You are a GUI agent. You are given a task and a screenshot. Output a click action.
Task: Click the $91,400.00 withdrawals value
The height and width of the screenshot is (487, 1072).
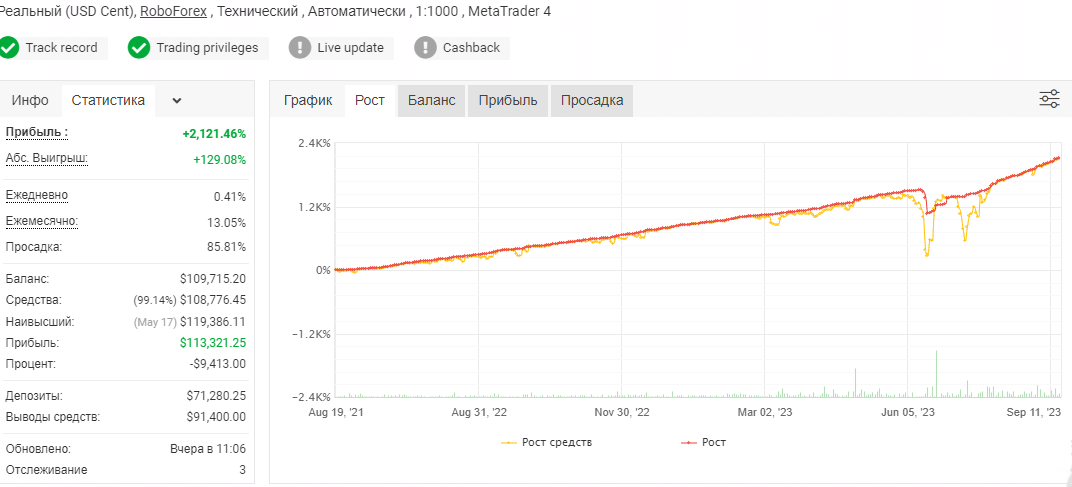tap(216, 417)
